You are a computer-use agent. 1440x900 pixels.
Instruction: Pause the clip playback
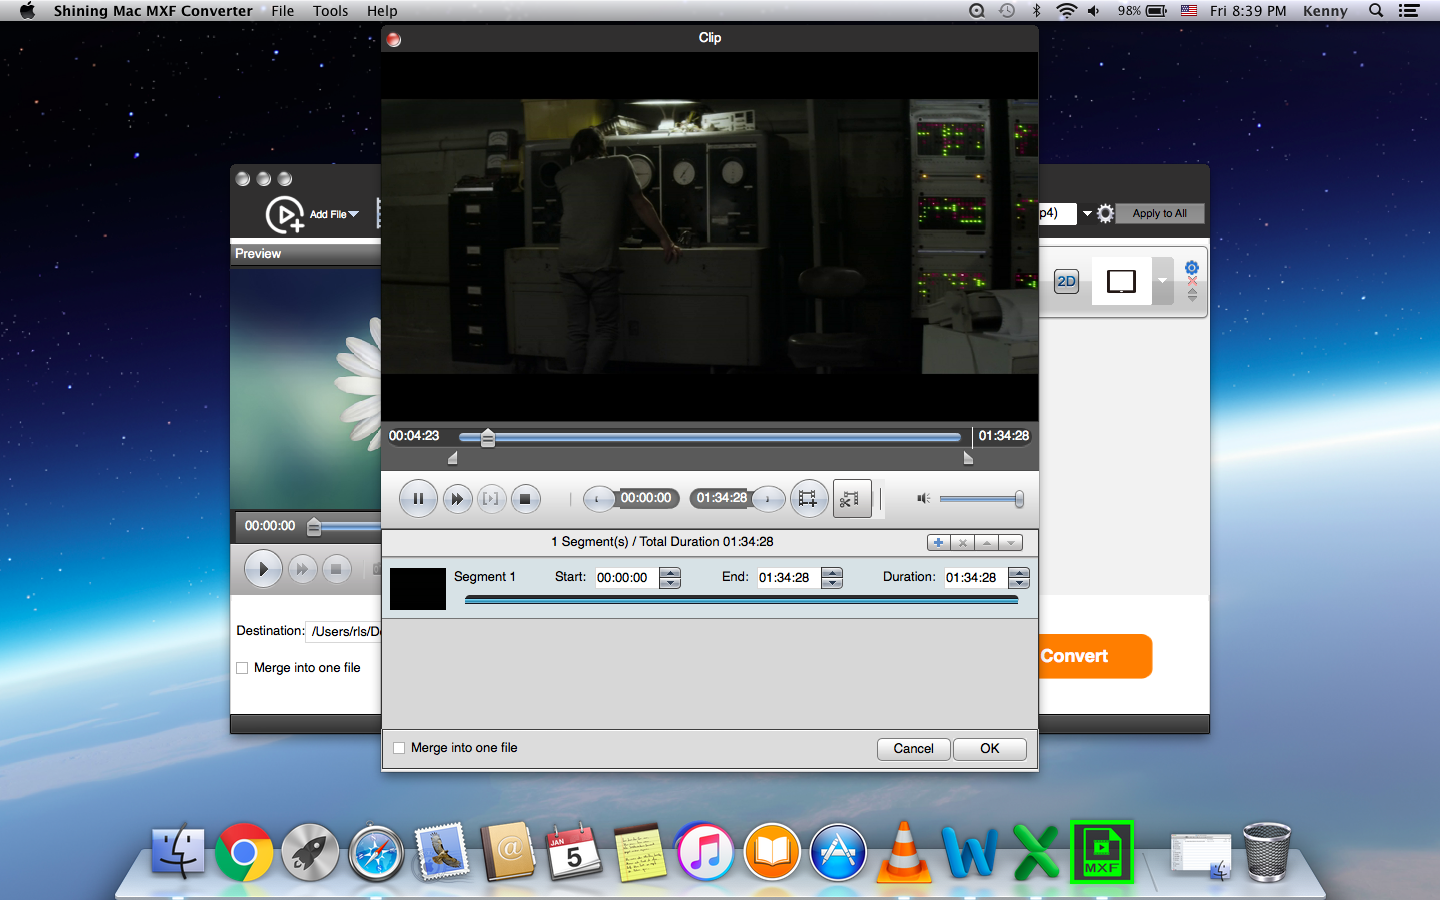(x=418, y=498)
